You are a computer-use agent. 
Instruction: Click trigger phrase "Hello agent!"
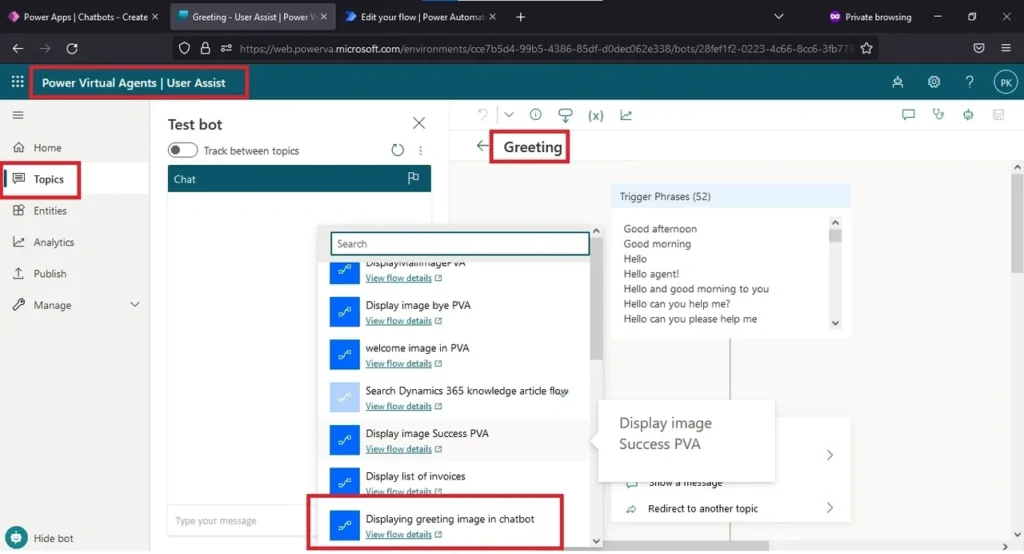651,274
